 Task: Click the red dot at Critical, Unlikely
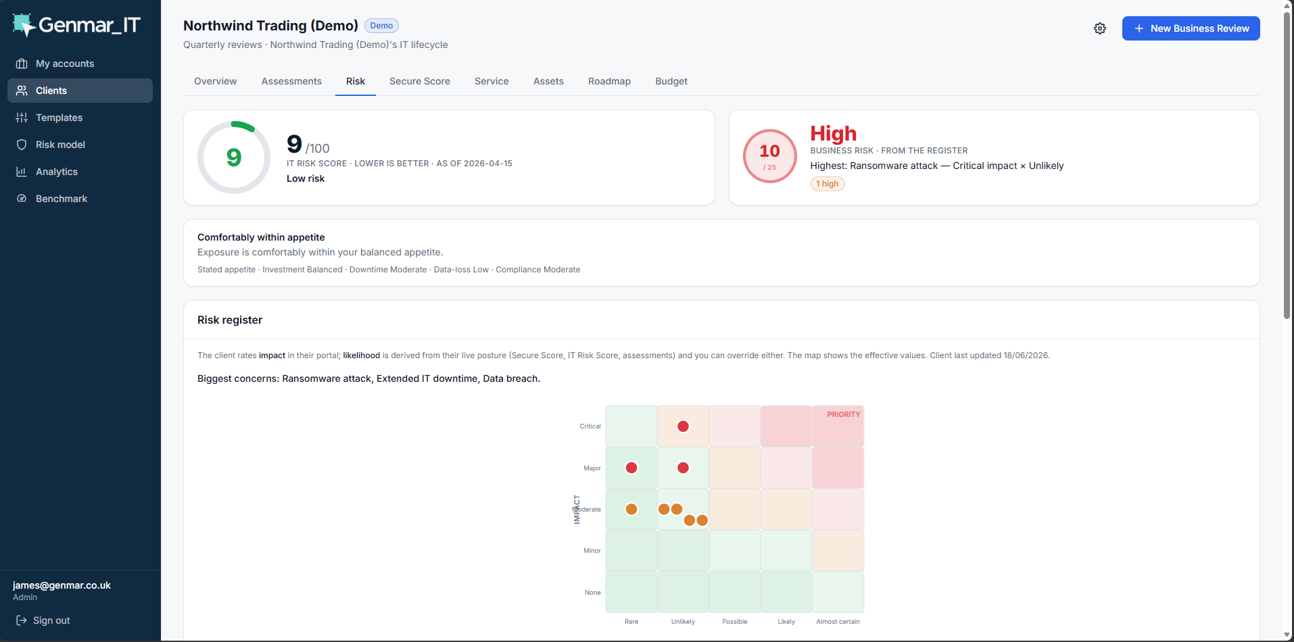683,426
